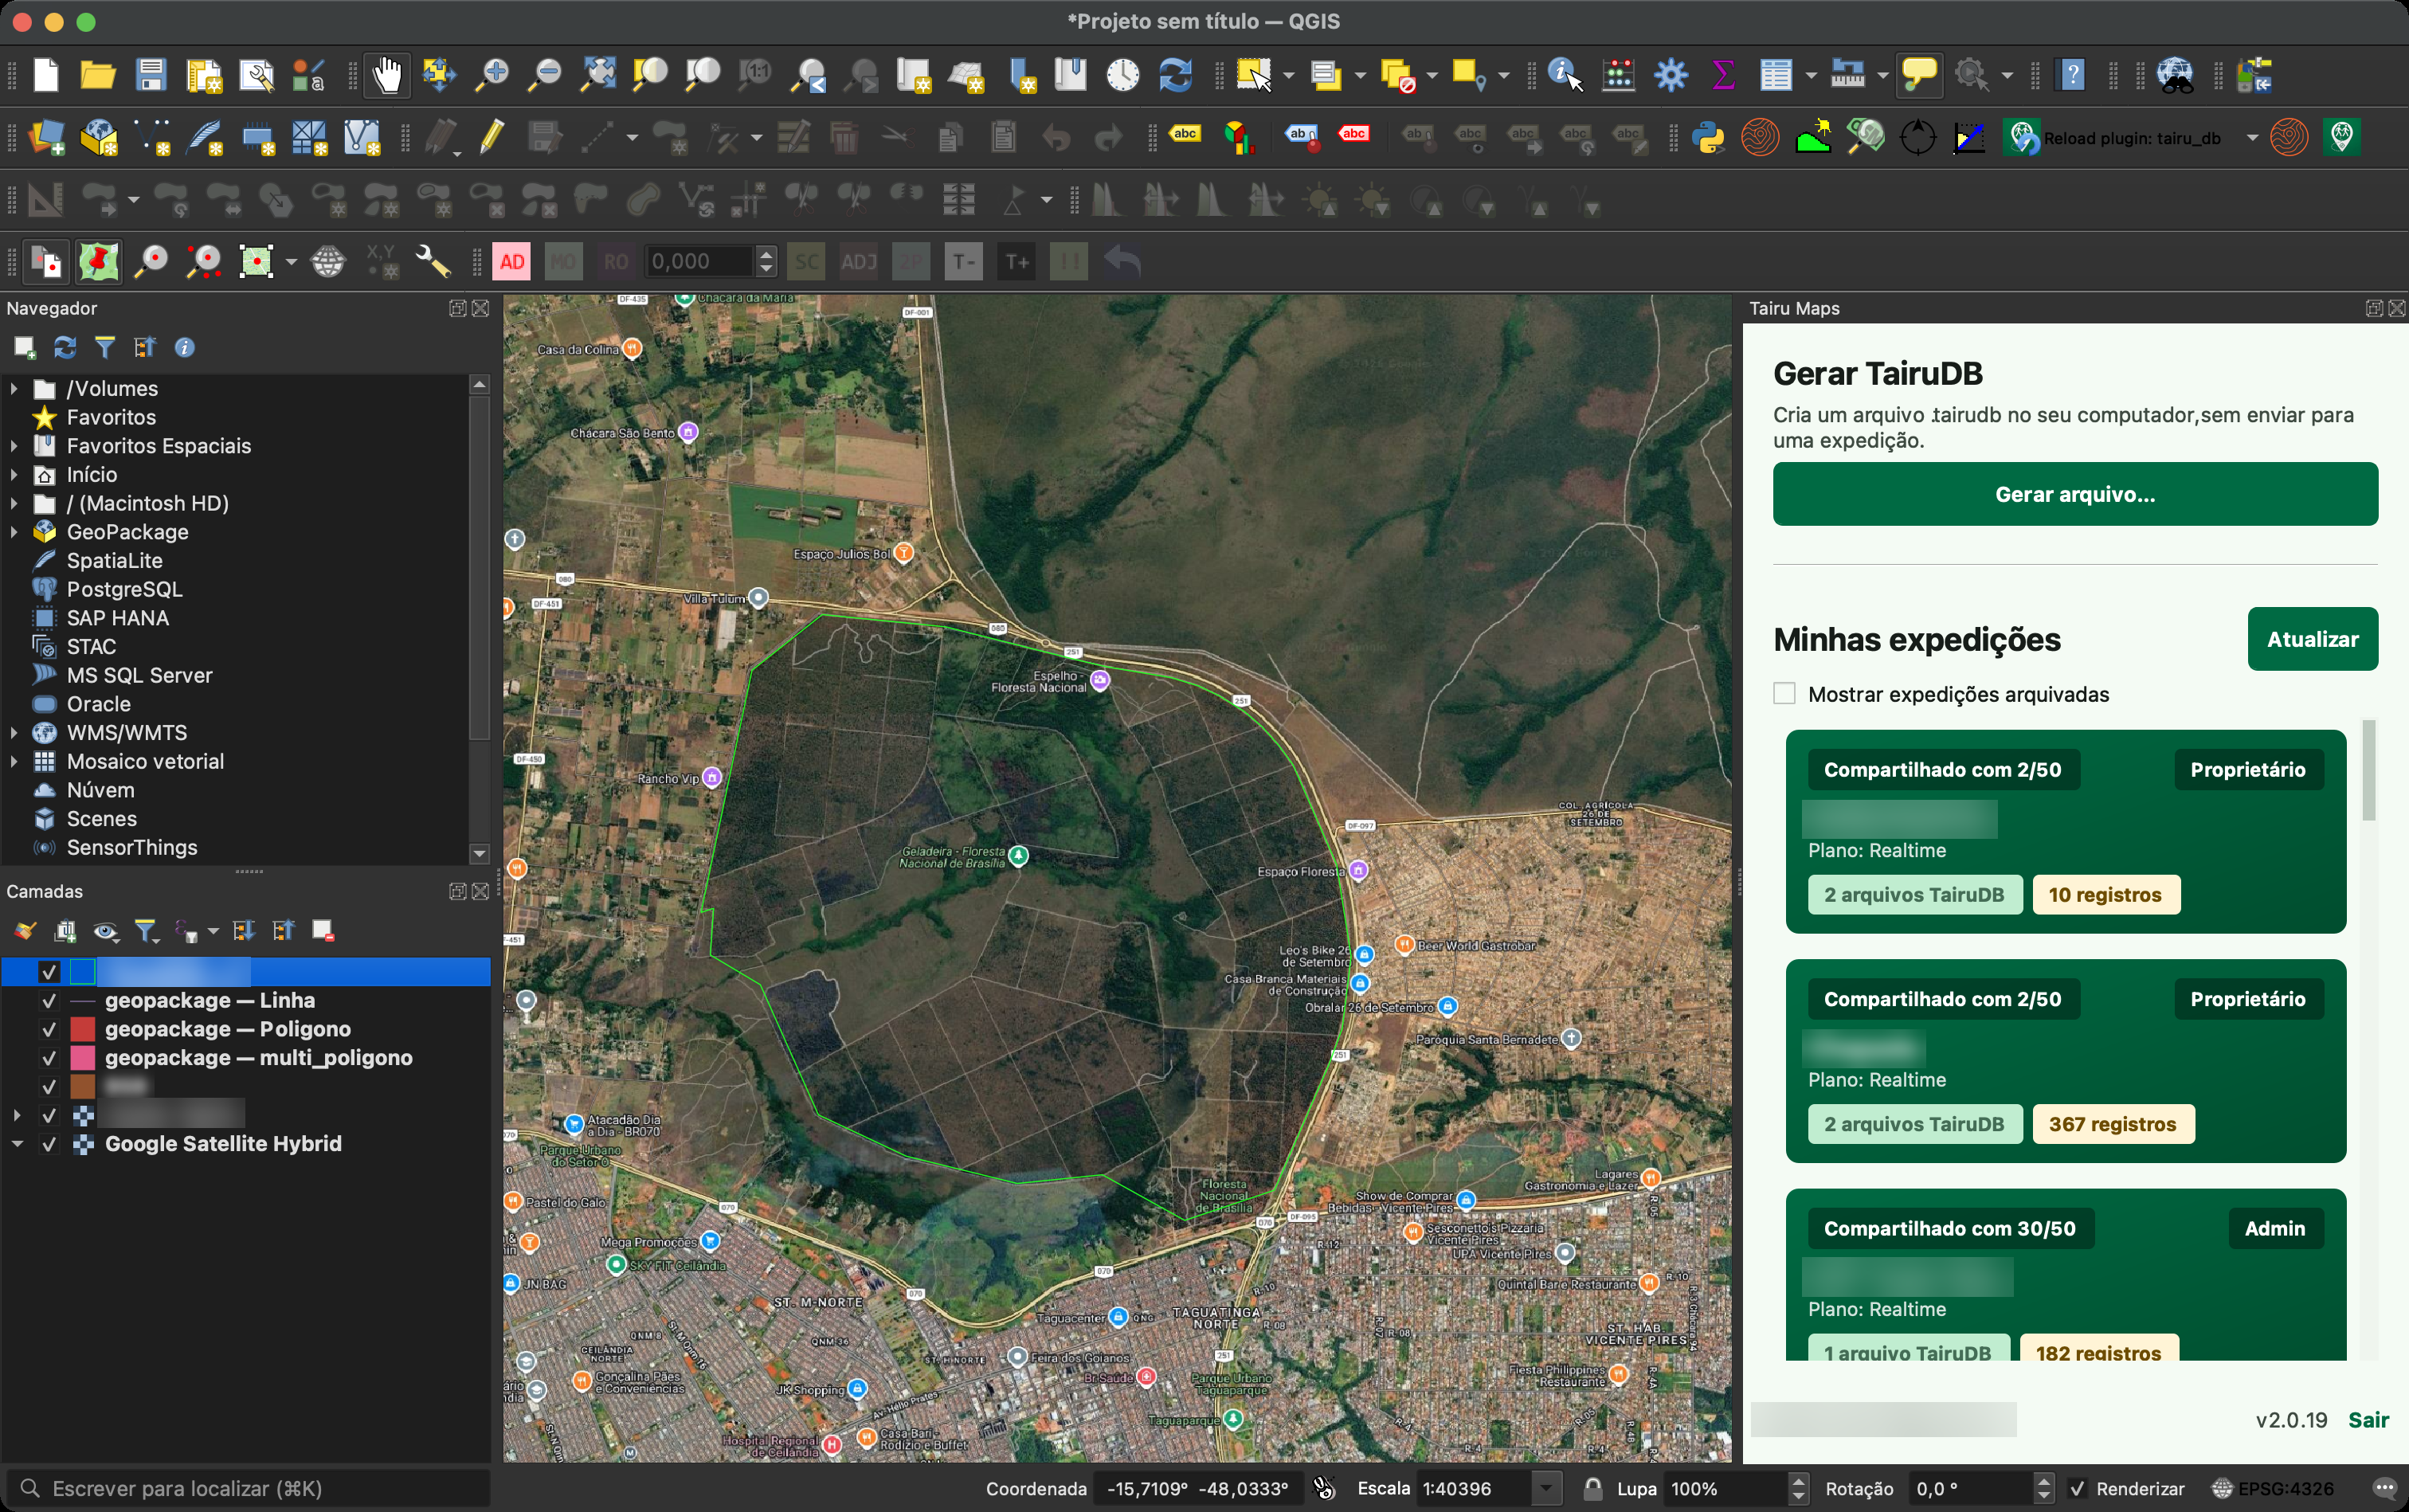Create a new blank project icon
Screen dimensions: 2409x1512
[46, 75]
